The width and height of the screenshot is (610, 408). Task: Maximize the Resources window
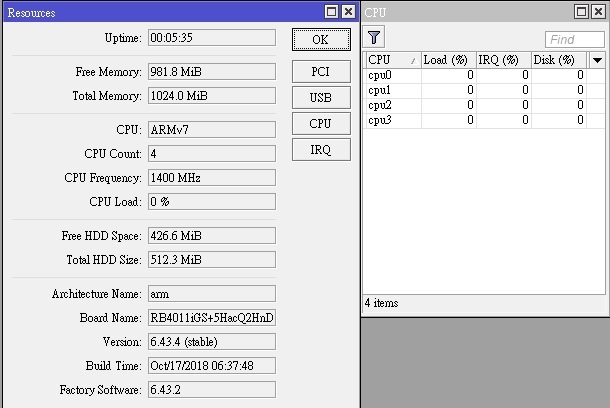[331, 12]
